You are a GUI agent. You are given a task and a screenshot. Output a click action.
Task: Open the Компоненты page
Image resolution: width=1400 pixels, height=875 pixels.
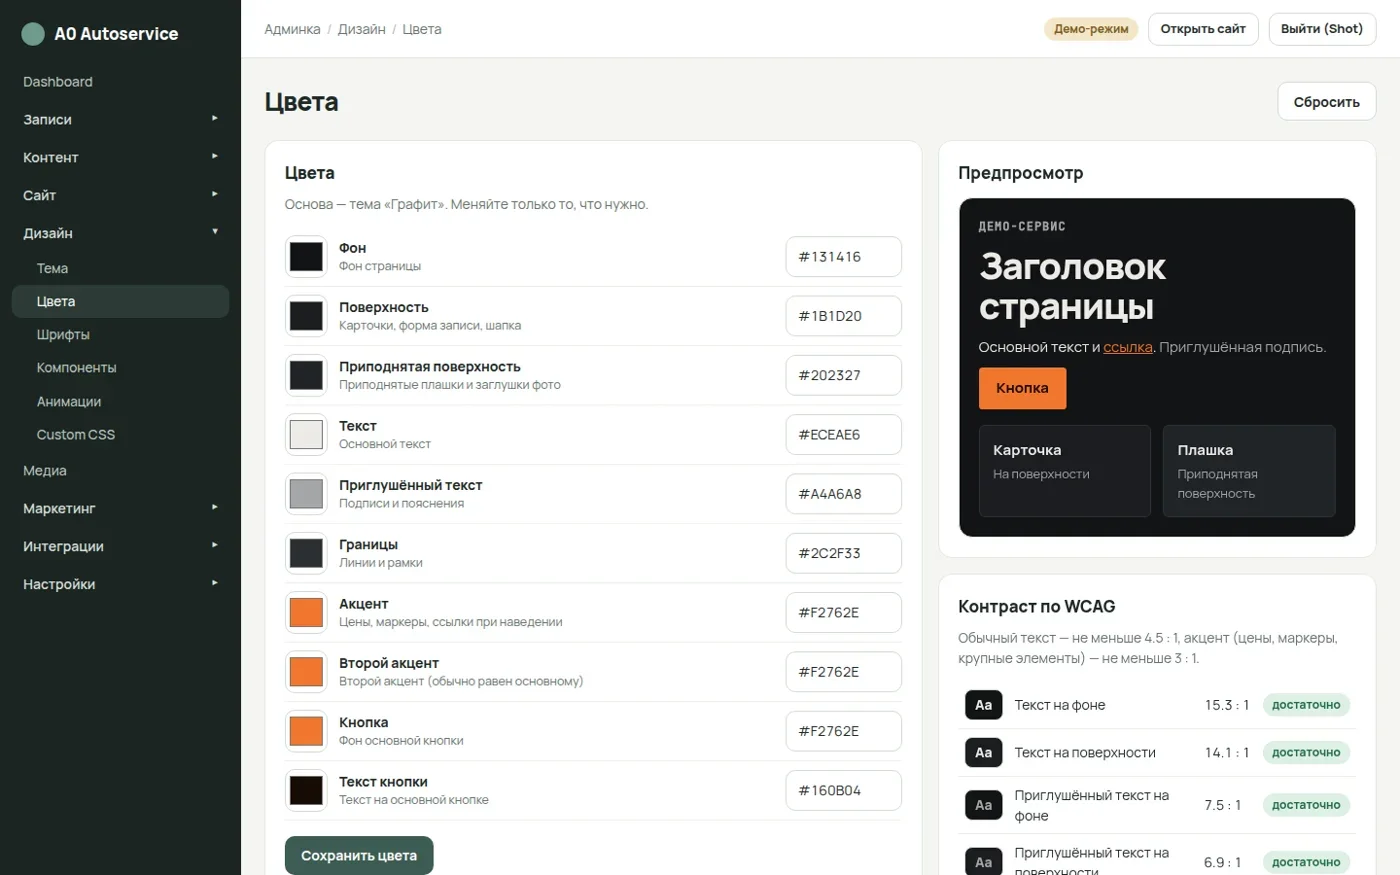[x=120, y=367]
